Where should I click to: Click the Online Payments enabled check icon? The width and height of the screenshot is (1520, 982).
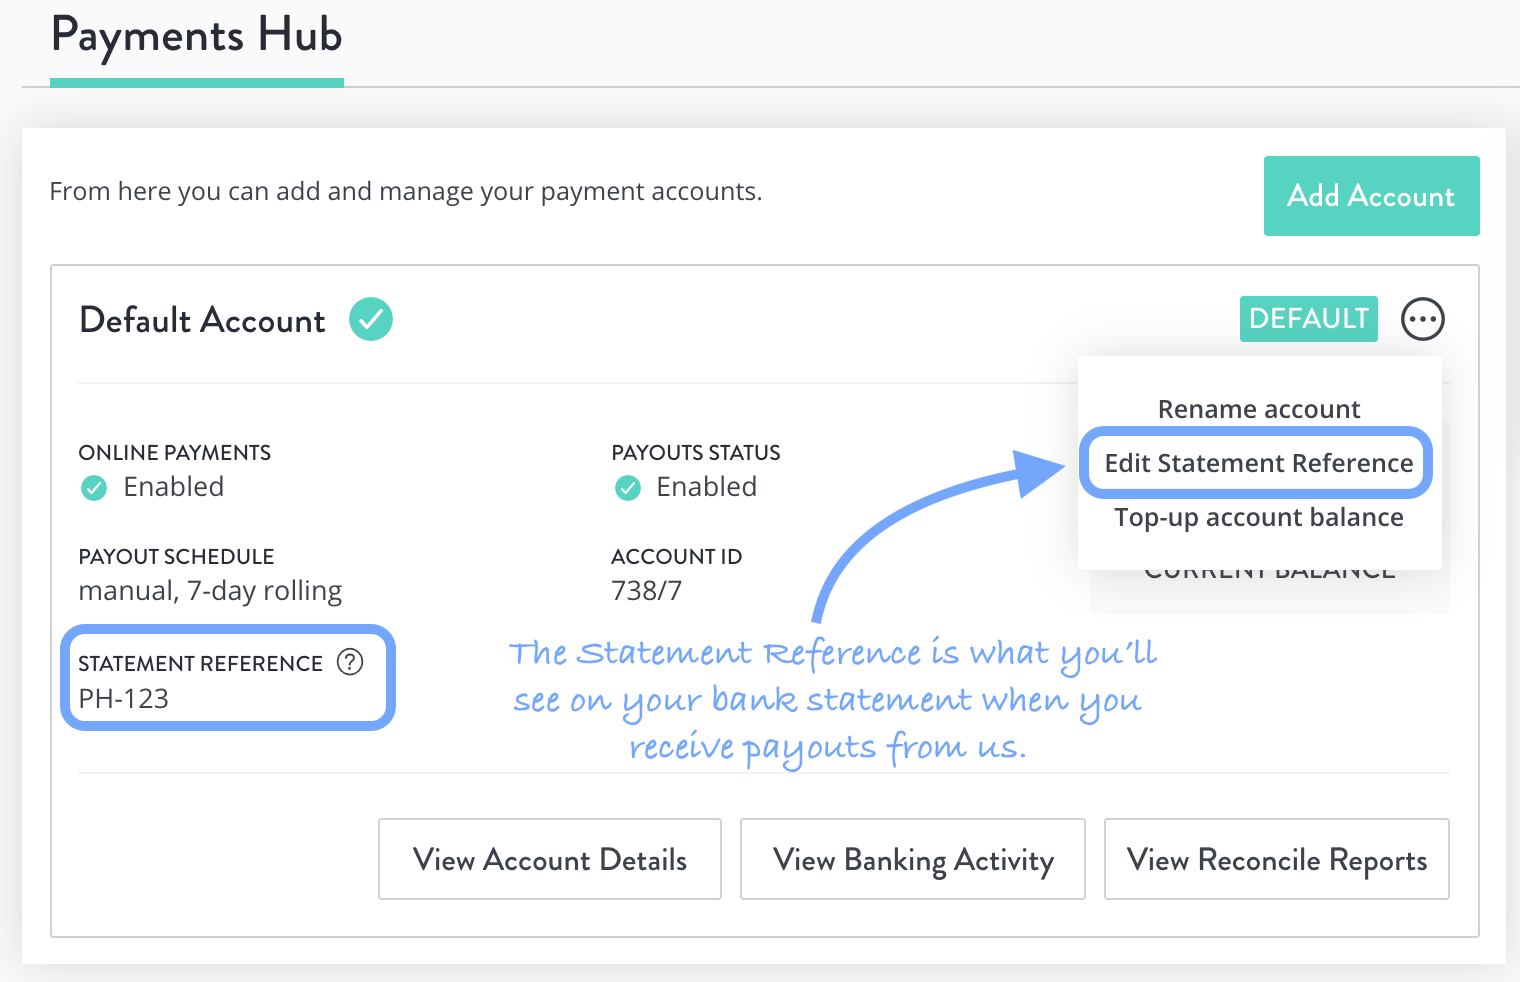pos(94,488)
